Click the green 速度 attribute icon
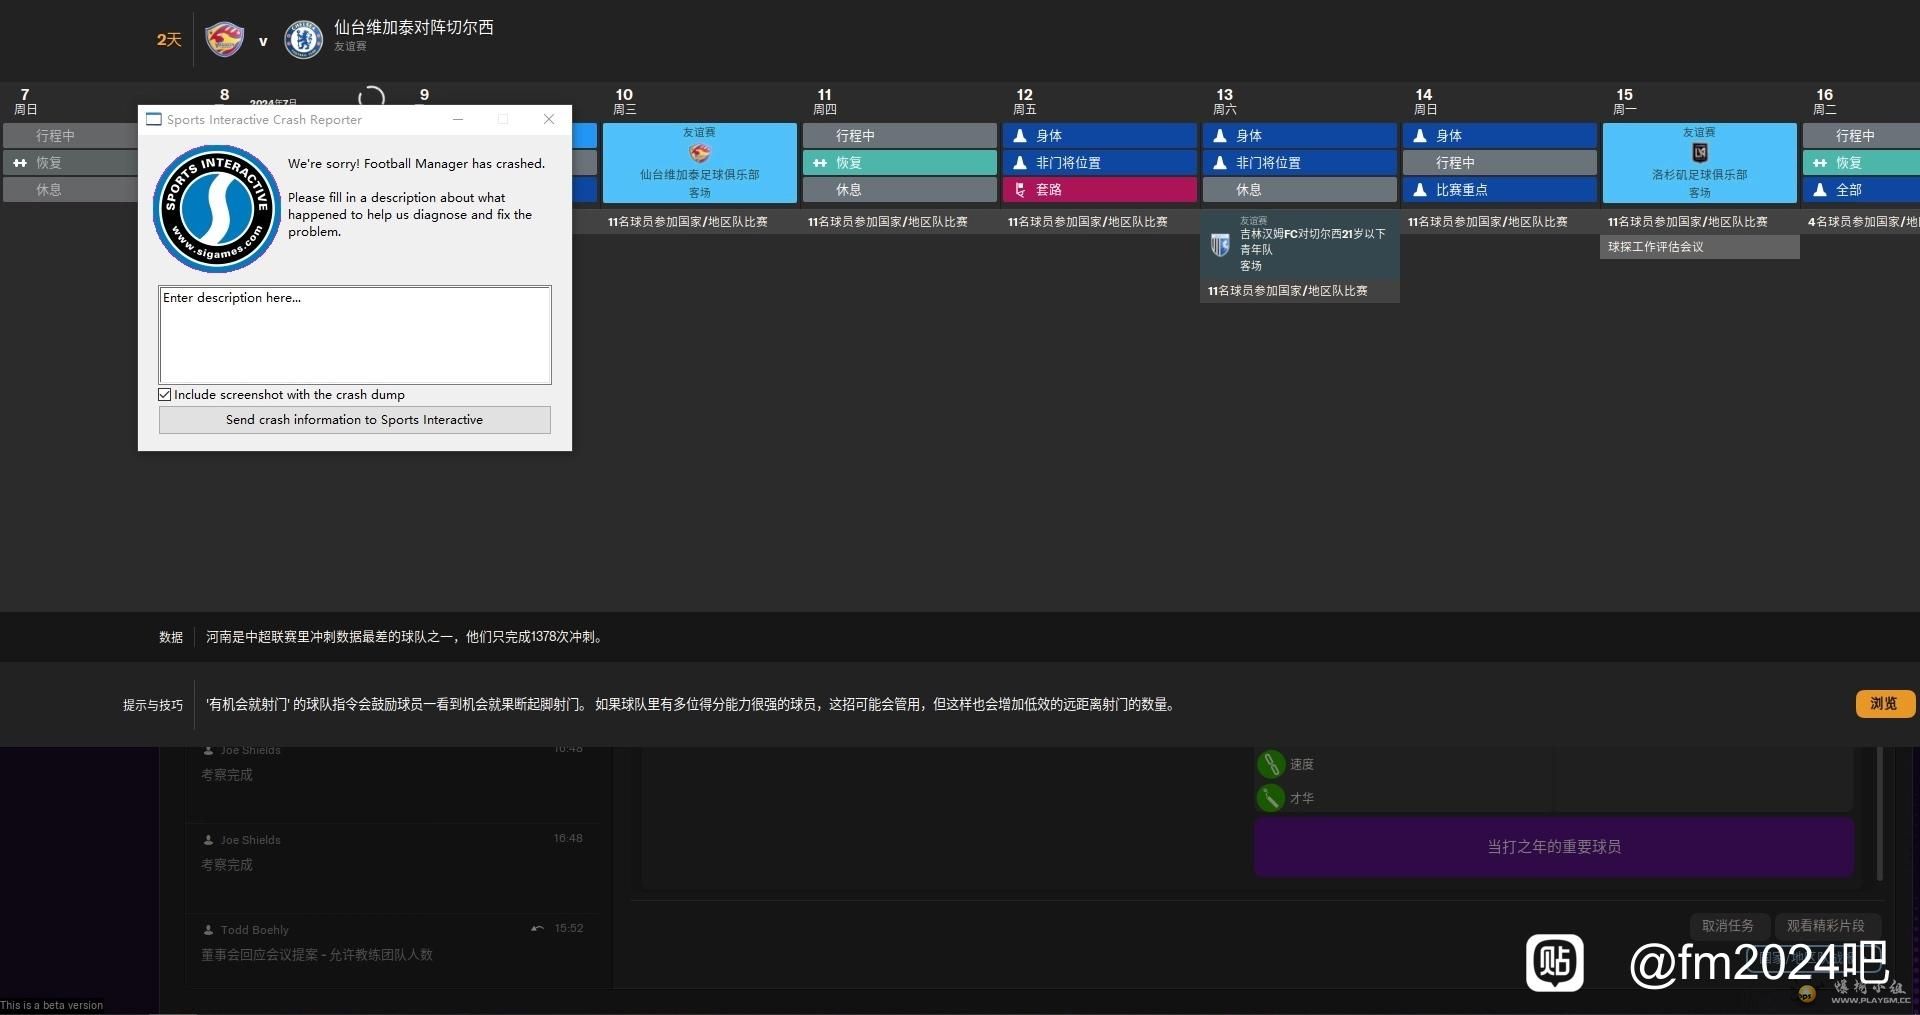This screenshot has width=1920, height=1015. (x=1270, y=764)
